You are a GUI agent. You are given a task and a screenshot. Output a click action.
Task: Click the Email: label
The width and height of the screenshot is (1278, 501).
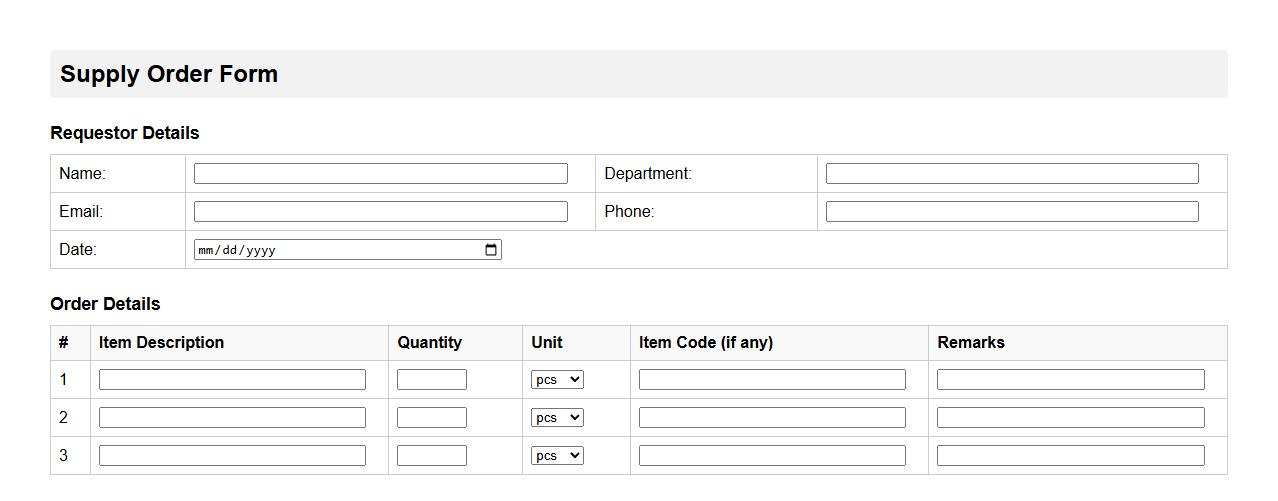point(81,212)
